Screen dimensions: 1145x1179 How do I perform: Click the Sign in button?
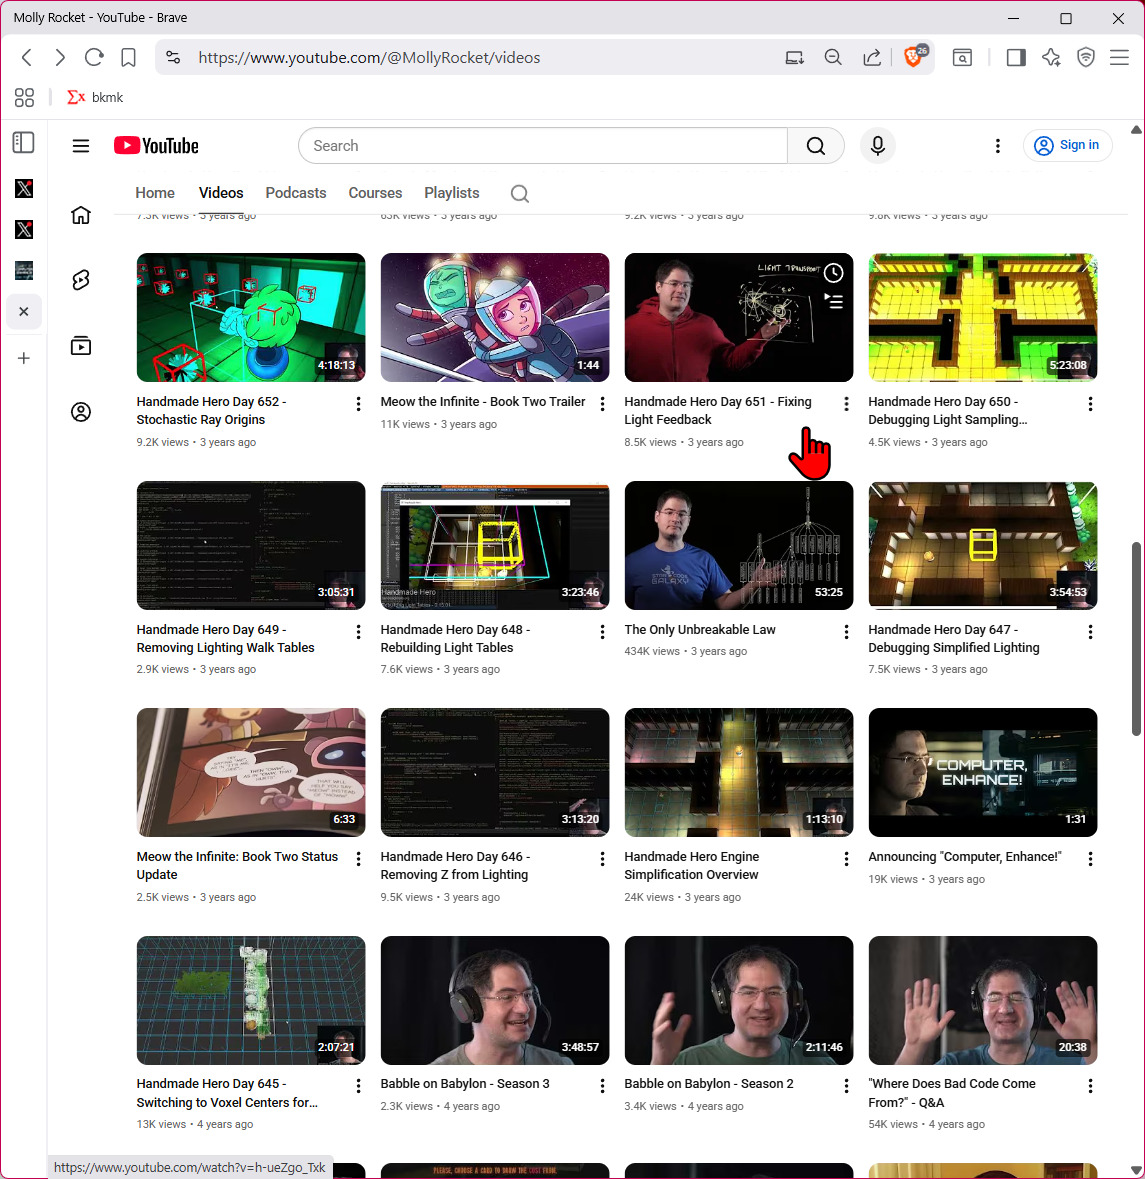1067,146
